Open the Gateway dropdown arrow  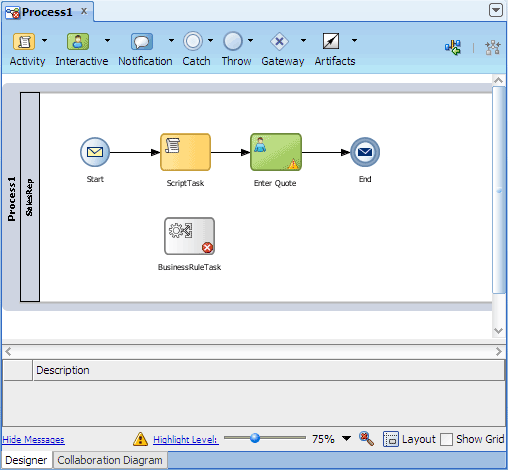(x=303, y=40)
